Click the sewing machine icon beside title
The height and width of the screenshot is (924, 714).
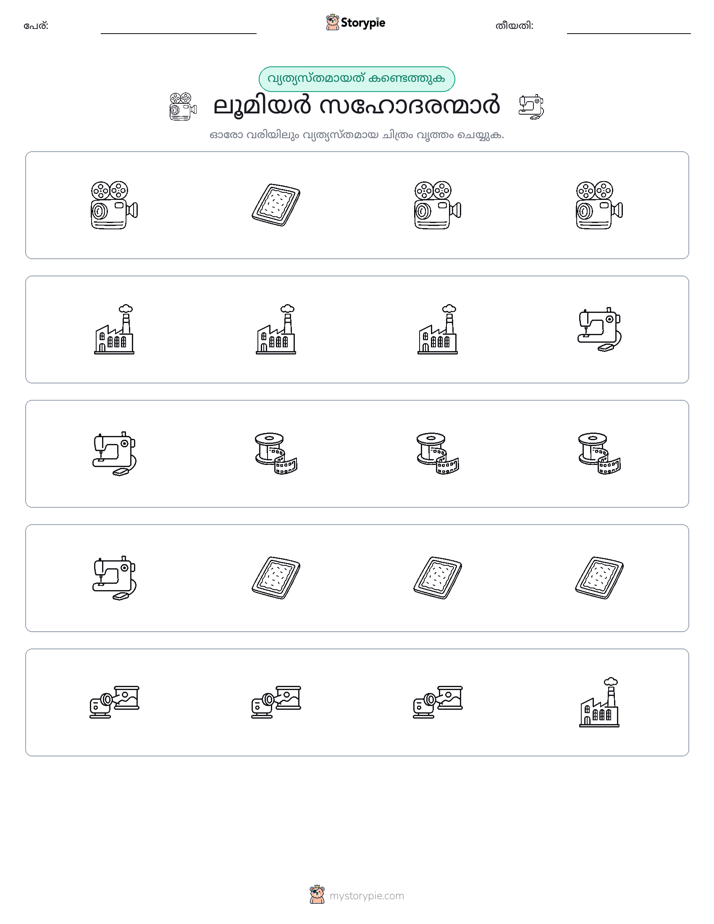tap(531, 107)
